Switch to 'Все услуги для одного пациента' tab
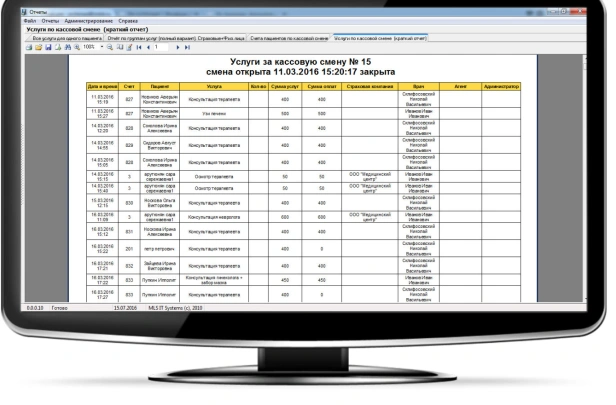The height and width of the screenshot is (405, 616). point(62,38)
